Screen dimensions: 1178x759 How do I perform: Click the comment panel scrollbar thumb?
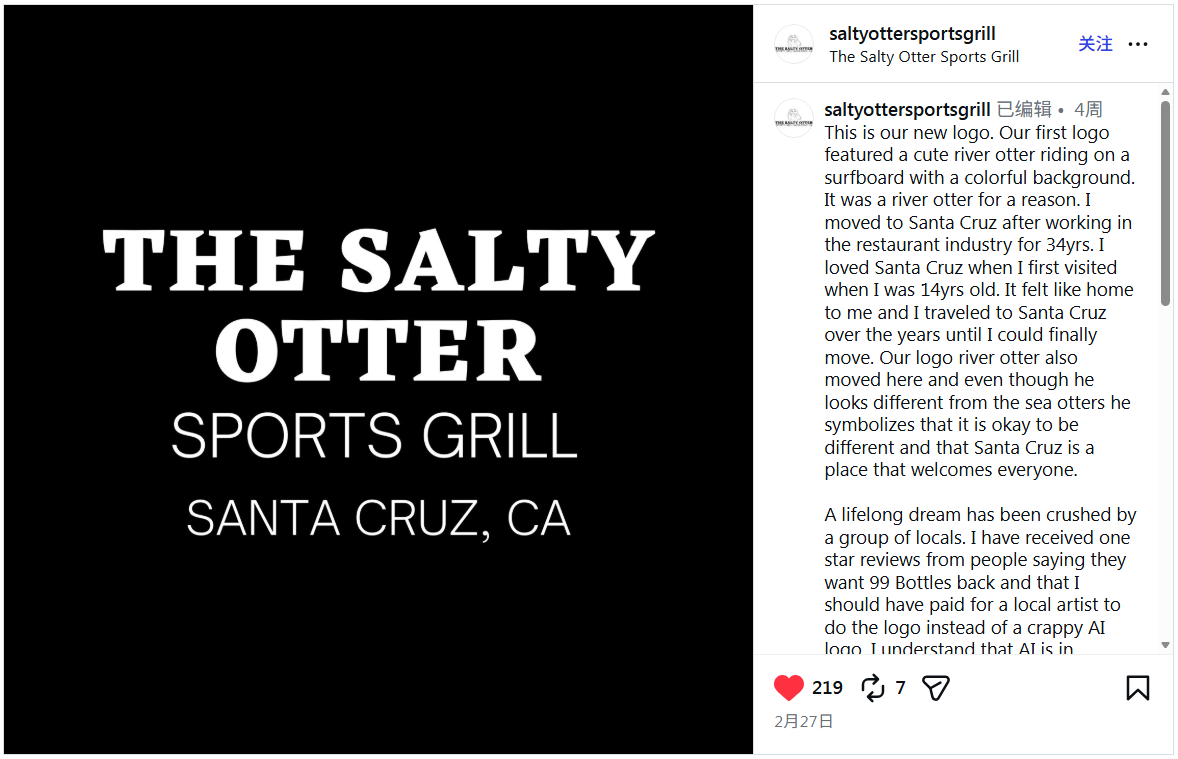(x=1165, y=200)
